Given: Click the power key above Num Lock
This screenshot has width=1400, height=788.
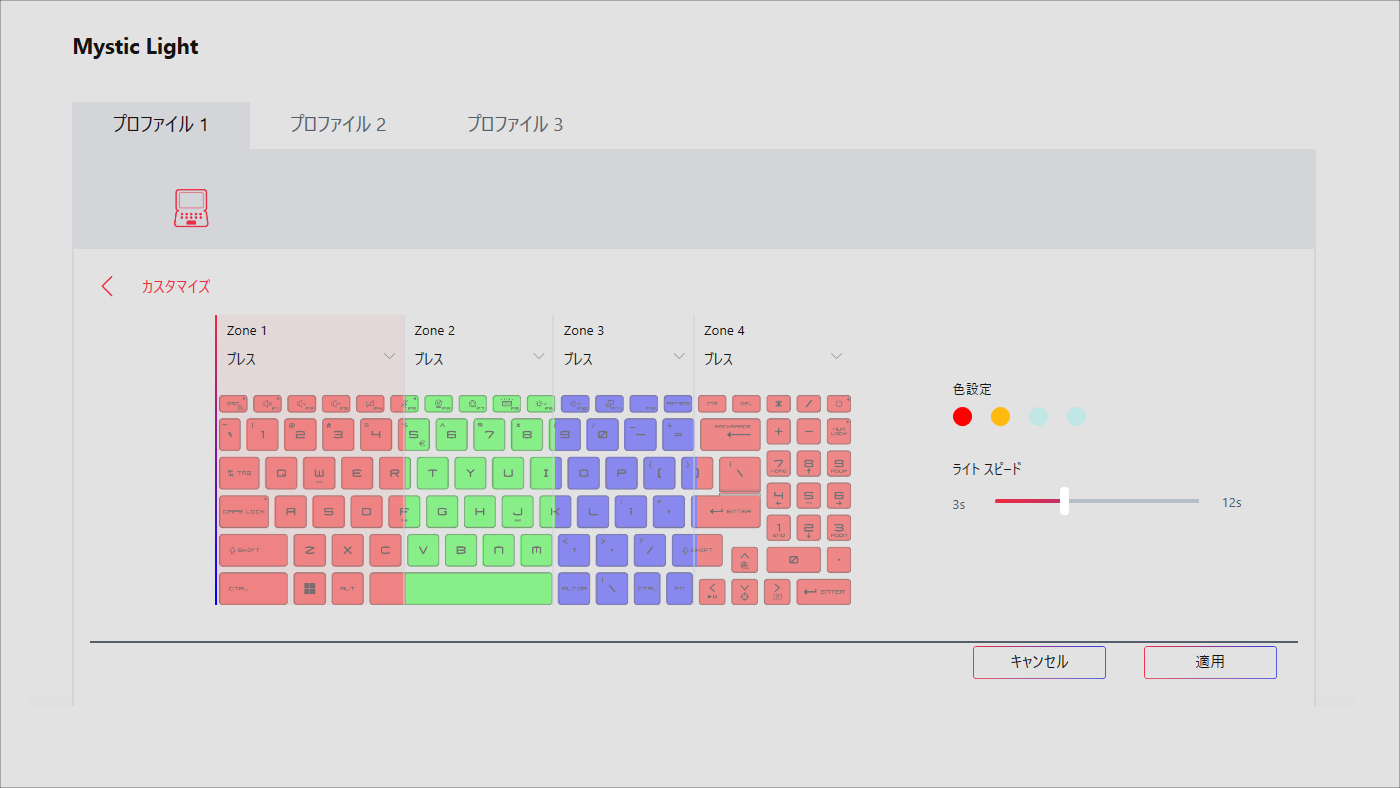Looking at the screenshot, I should click(x=839, y=404).
